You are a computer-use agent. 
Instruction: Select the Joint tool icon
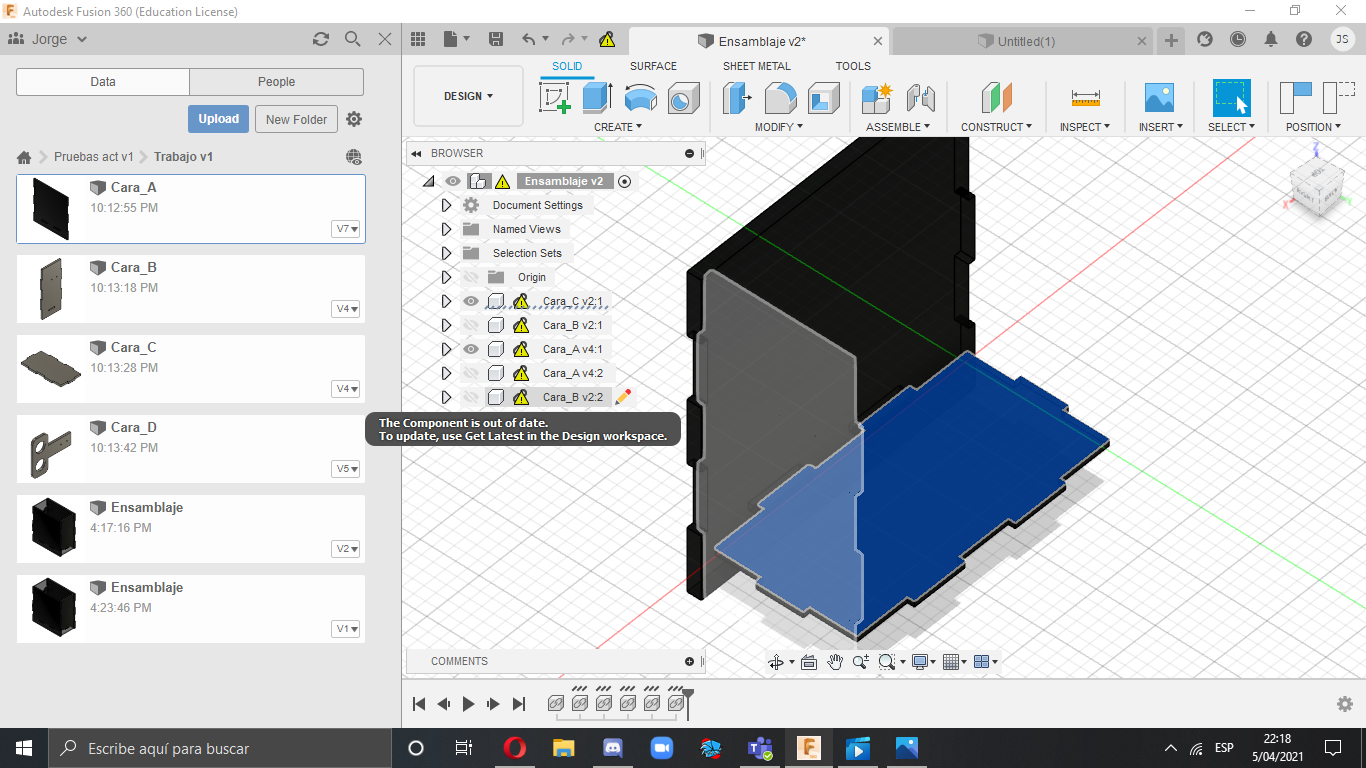(x=920, y=98)
